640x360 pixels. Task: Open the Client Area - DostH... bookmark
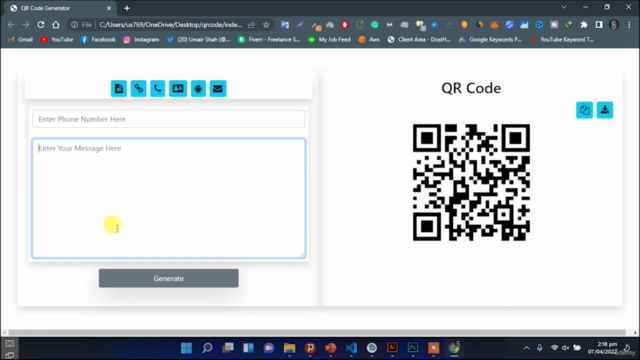point(419,40)
